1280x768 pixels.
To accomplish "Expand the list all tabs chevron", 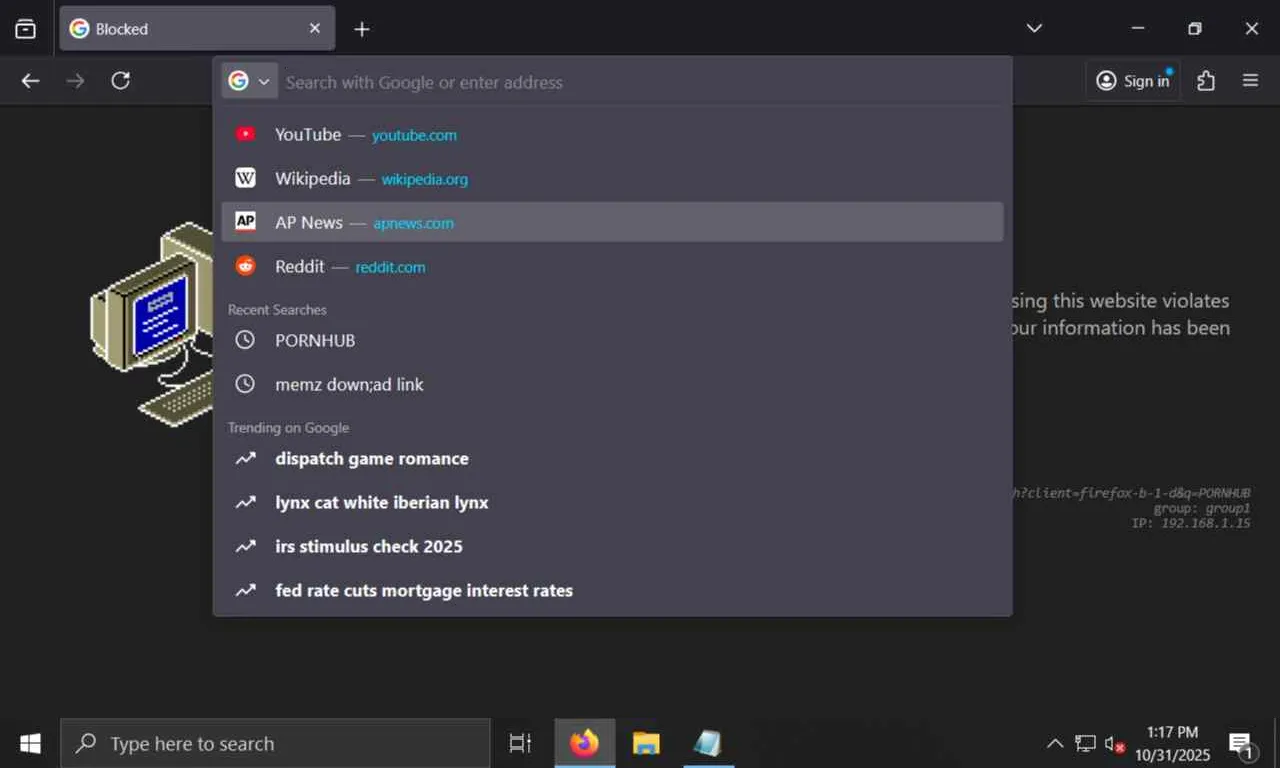I will click(x=1034, y=28).
